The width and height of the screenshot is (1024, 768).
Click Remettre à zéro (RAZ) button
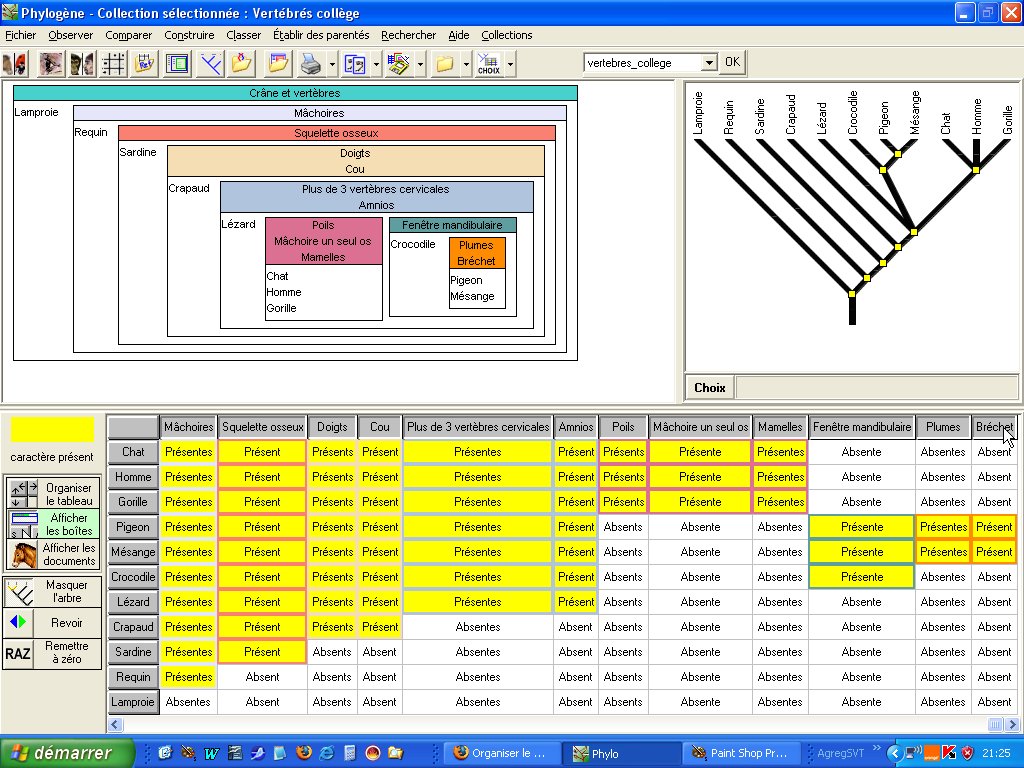coord(54,653)
